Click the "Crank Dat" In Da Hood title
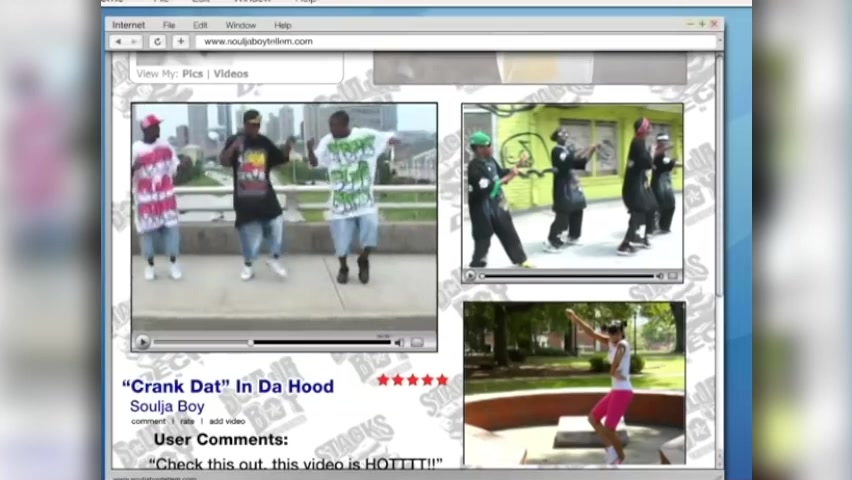852x480 pixels. coord(228,387)
